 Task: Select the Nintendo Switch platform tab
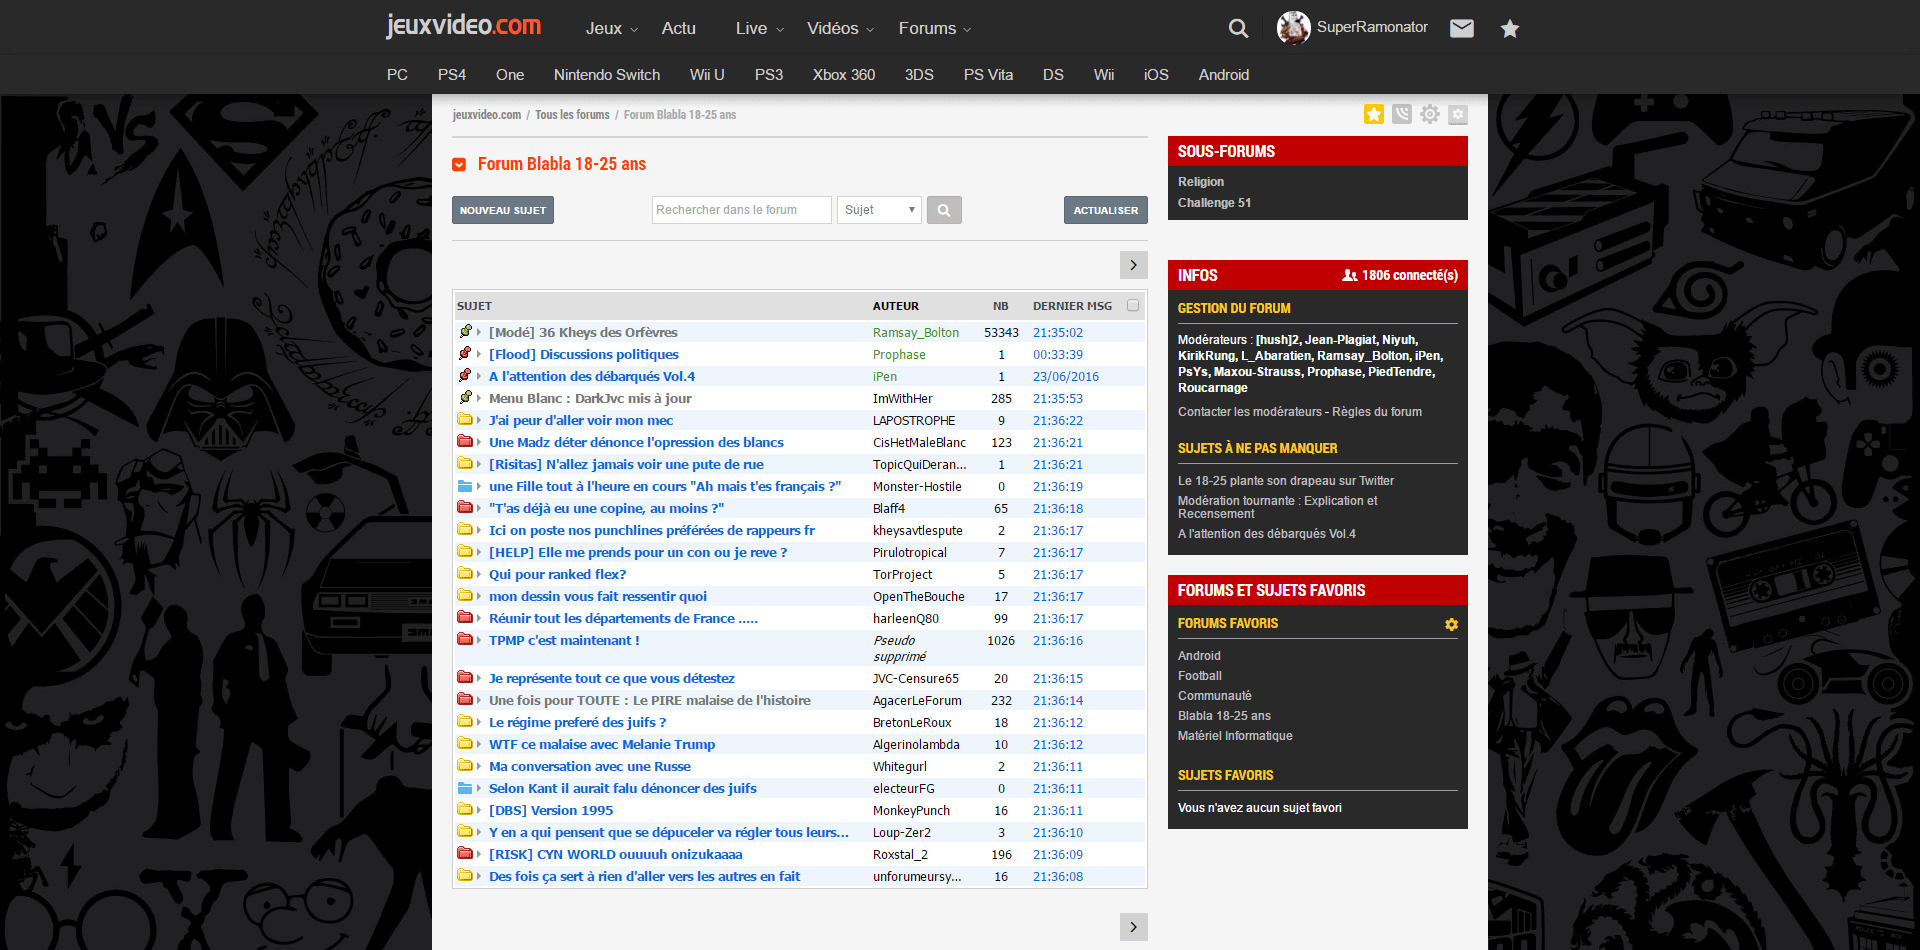(607, 75)
